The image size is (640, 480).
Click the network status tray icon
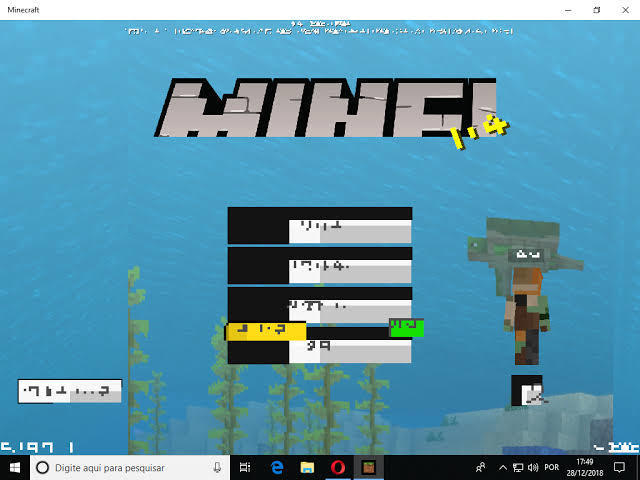(x=518, y=468)
